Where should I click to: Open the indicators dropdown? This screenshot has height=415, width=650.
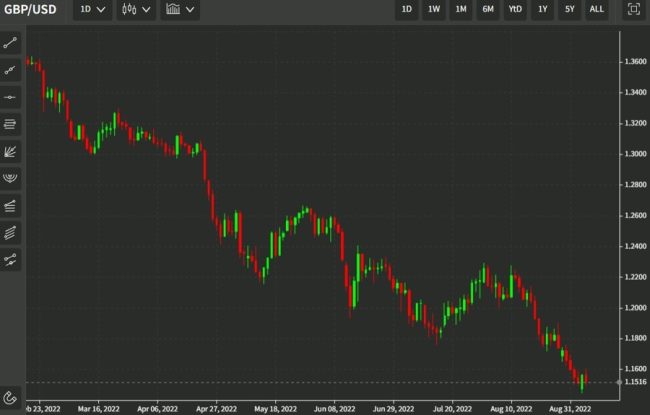click(x=180, y=9)
